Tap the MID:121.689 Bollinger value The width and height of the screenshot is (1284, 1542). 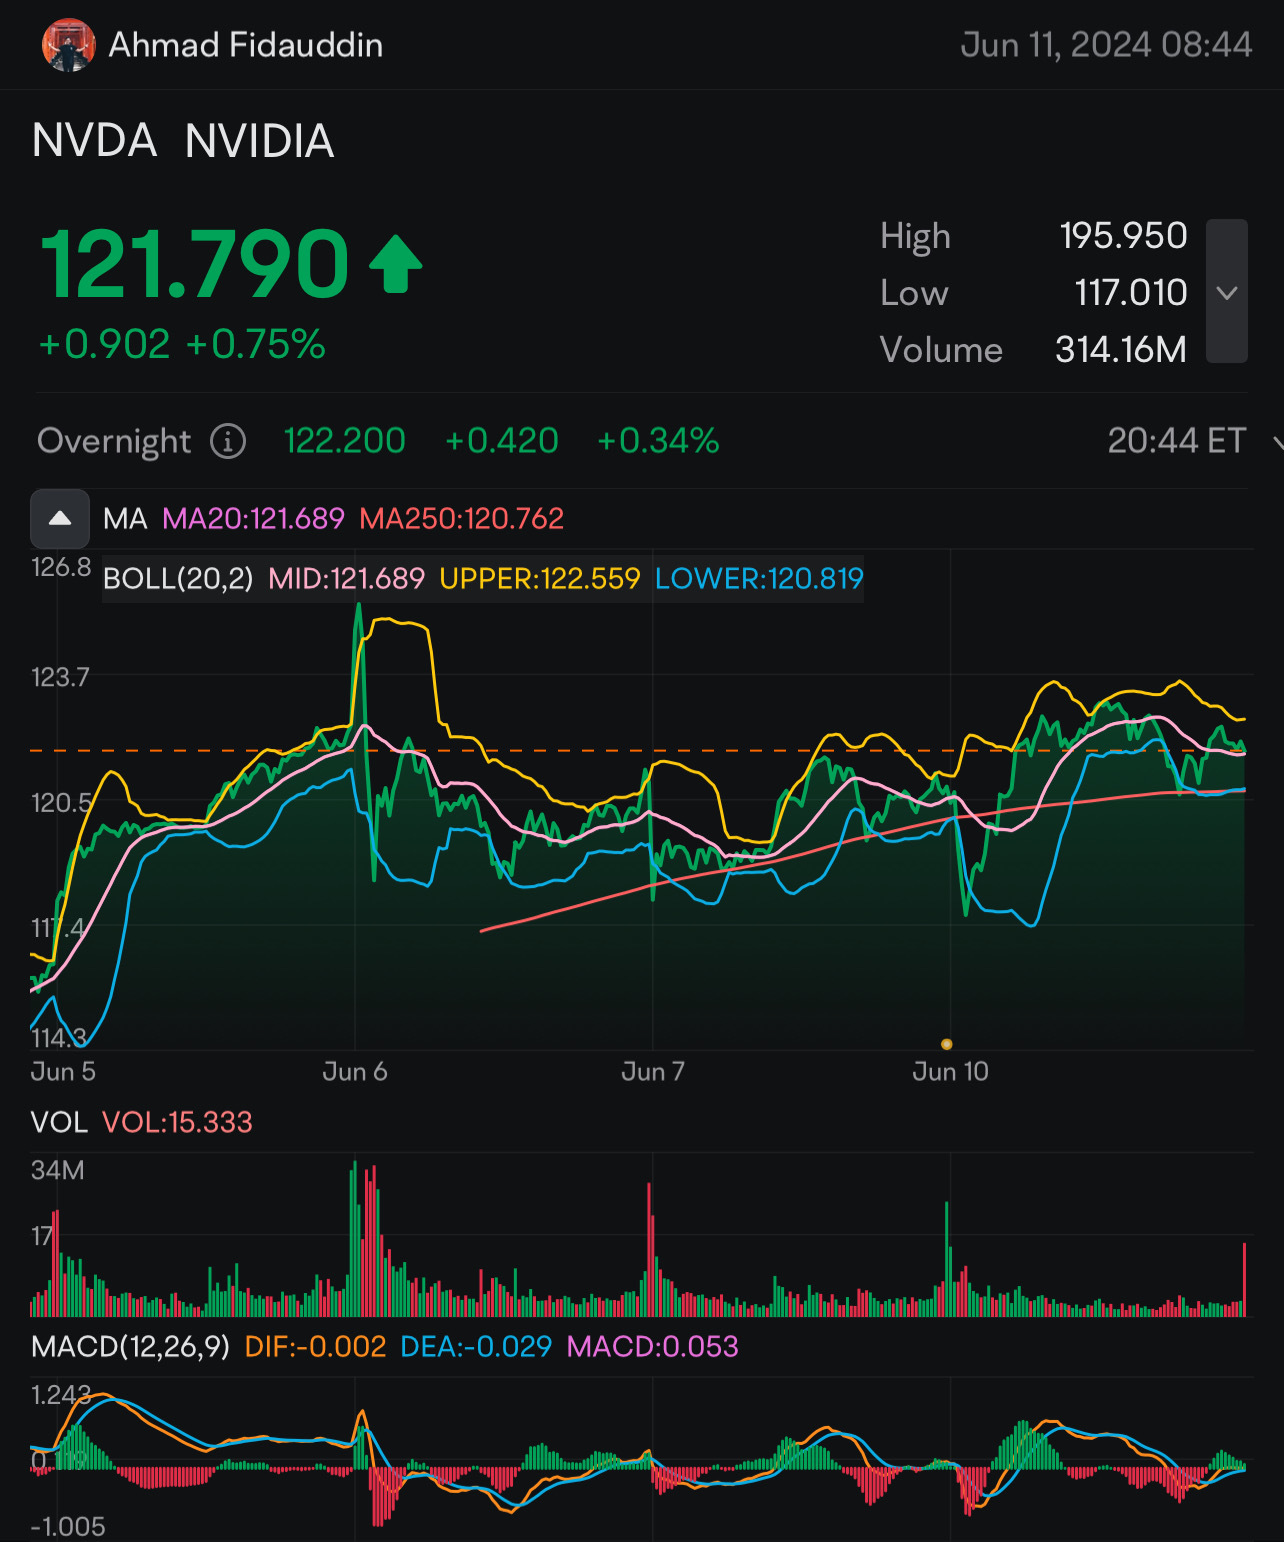pos(347,578)
